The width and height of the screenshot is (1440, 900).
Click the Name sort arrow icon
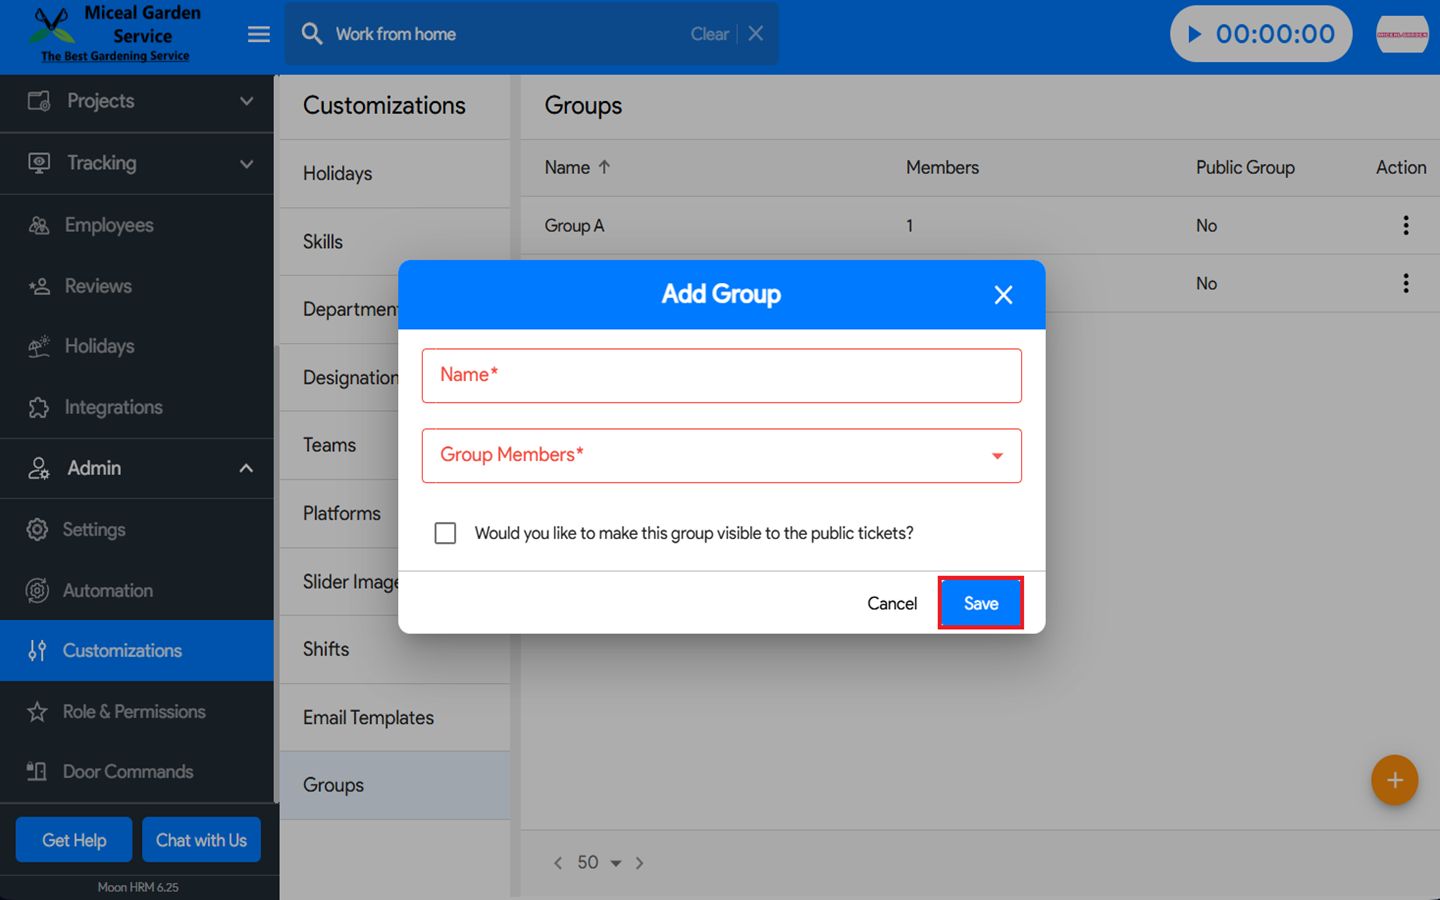[x=604, y=168]
